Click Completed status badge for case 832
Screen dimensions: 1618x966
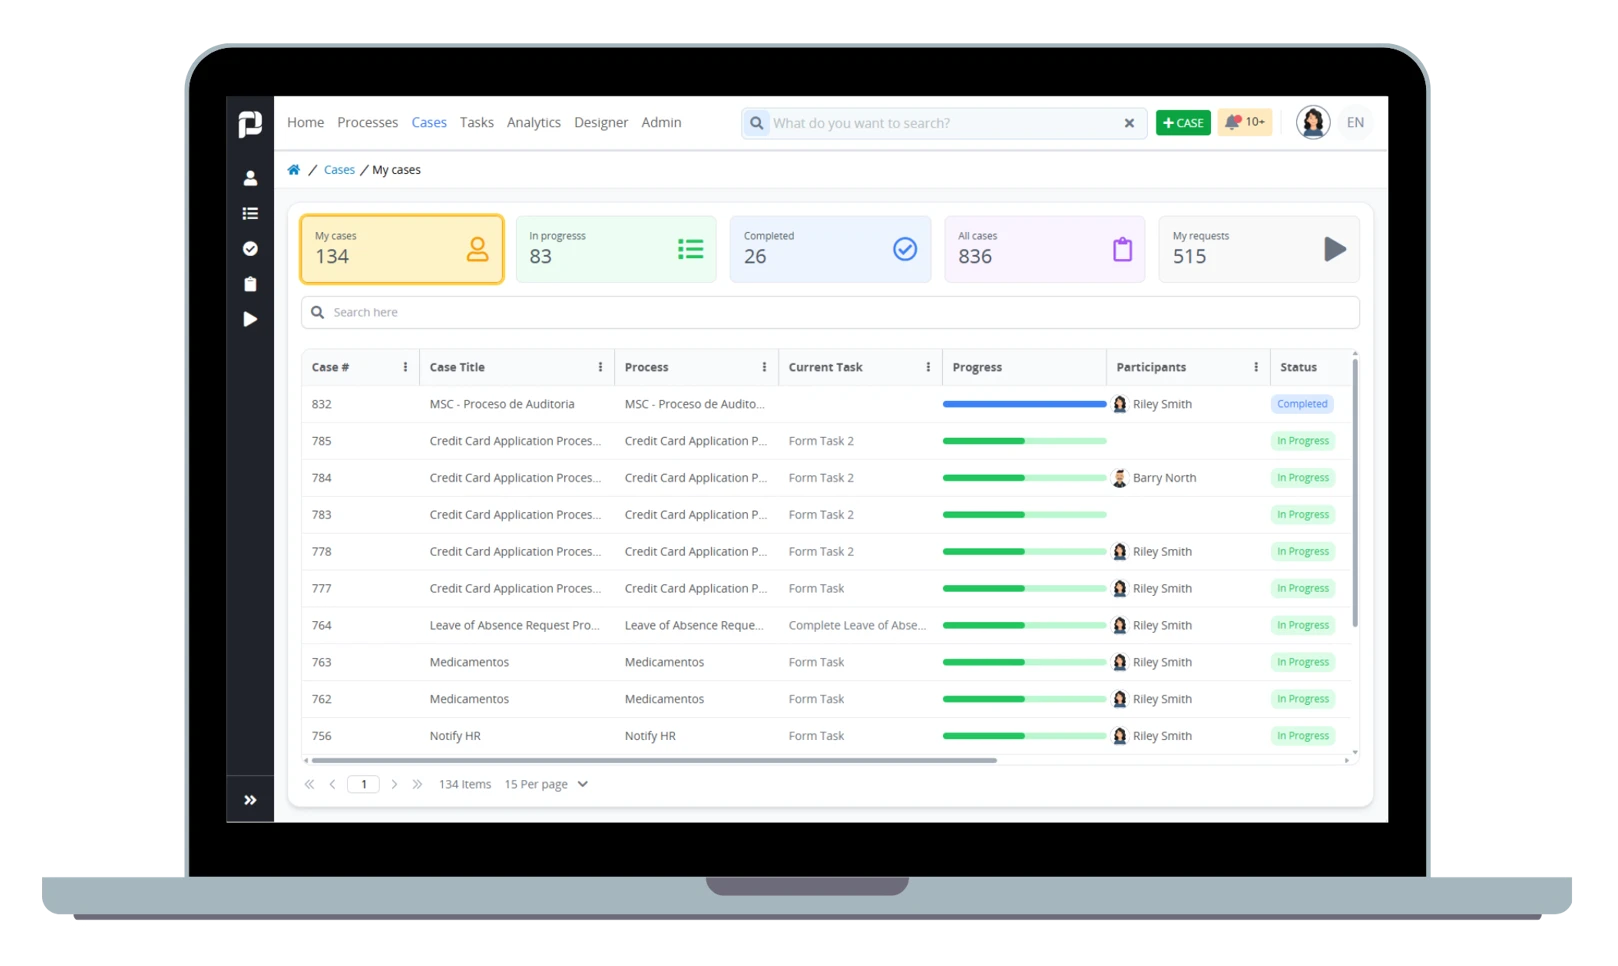pos(1302,404)
